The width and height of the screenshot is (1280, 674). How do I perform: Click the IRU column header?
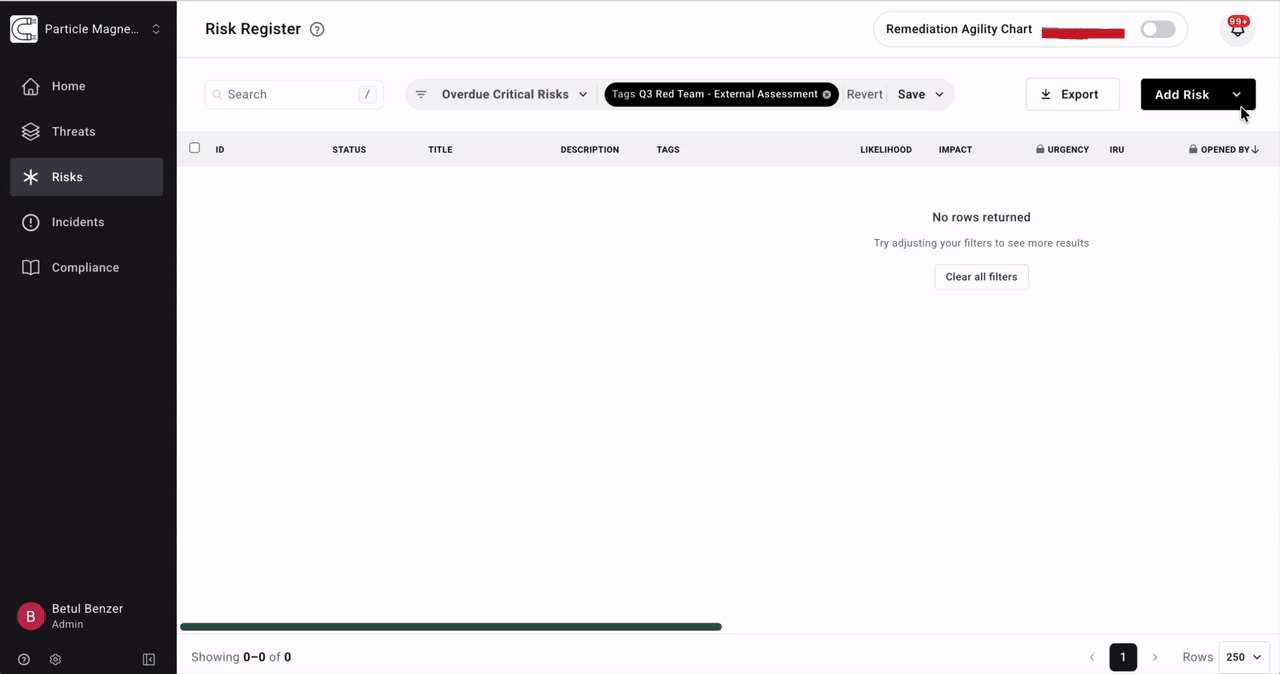[x=1117, y=149]
